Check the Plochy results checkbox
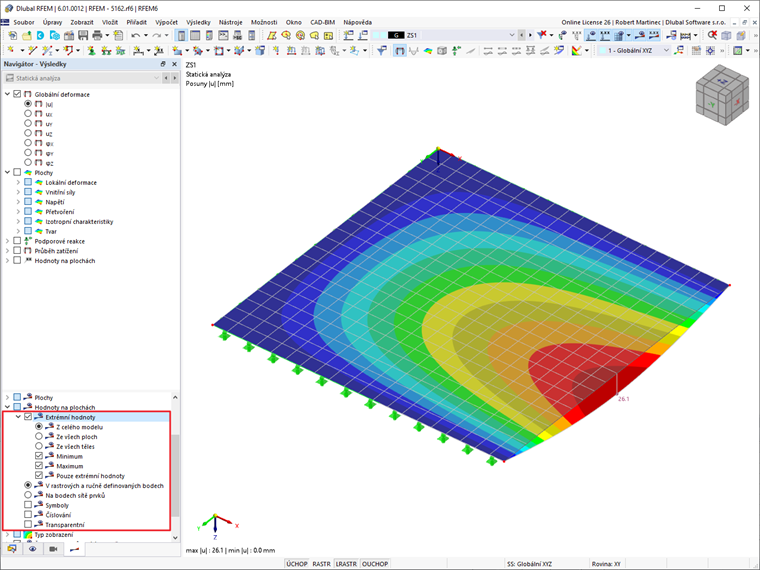This screenshot has height=570, width=760. [17, 172]
